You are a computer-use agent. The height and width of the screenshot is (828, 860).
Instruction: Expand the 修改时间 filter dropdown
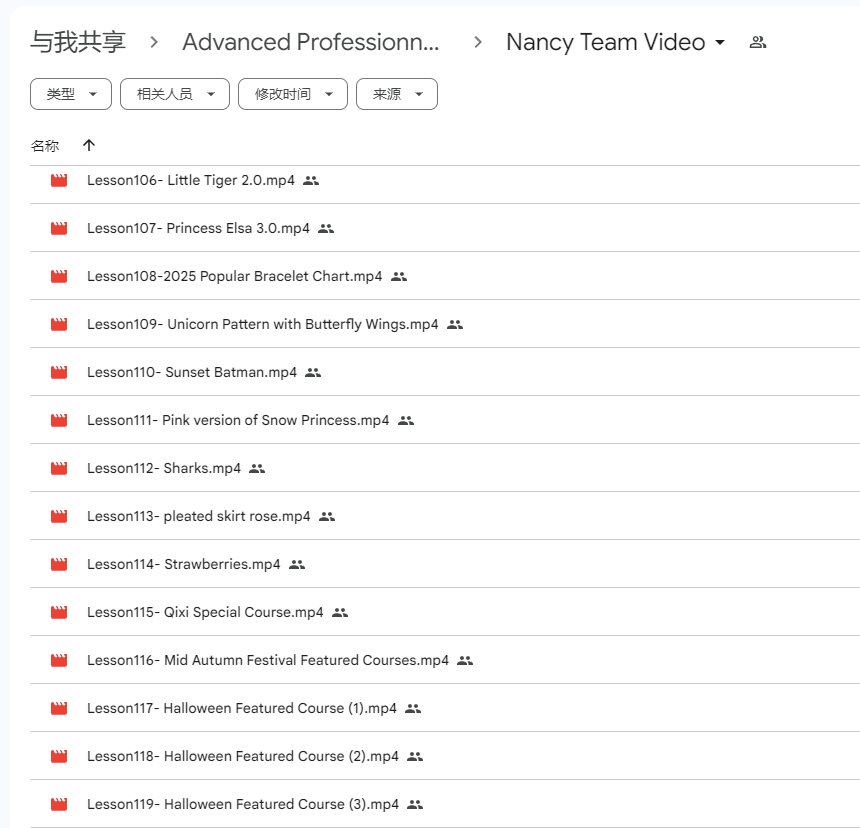point(292,94)
